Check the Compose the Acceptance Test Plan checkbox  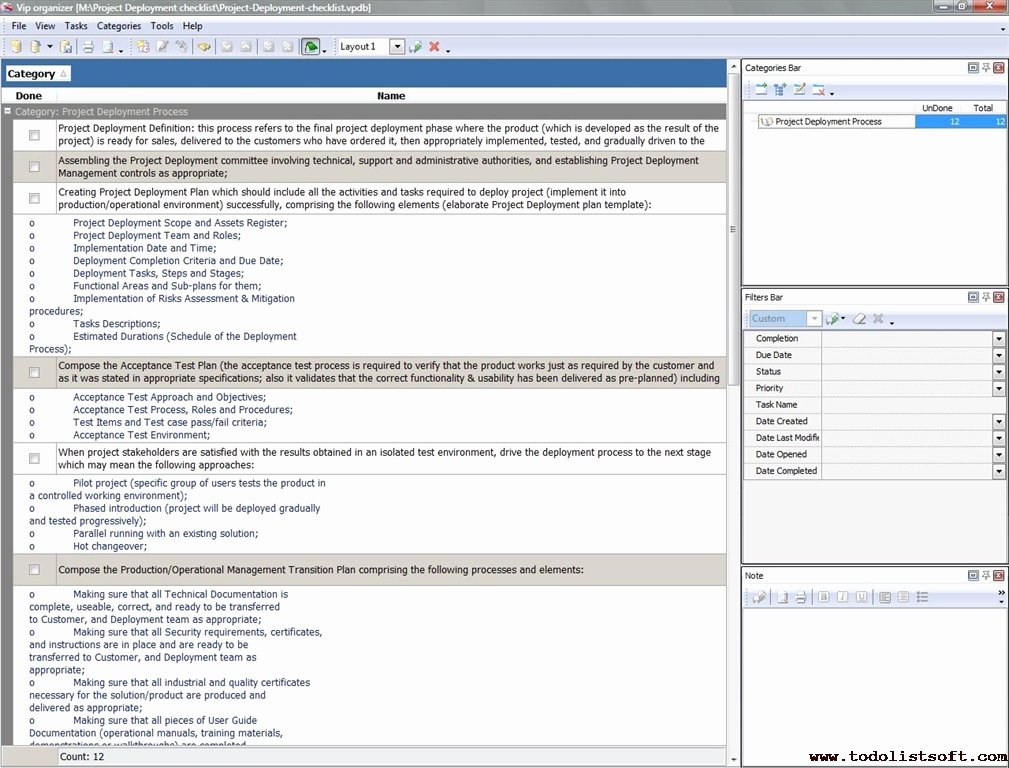click(34, 373)
